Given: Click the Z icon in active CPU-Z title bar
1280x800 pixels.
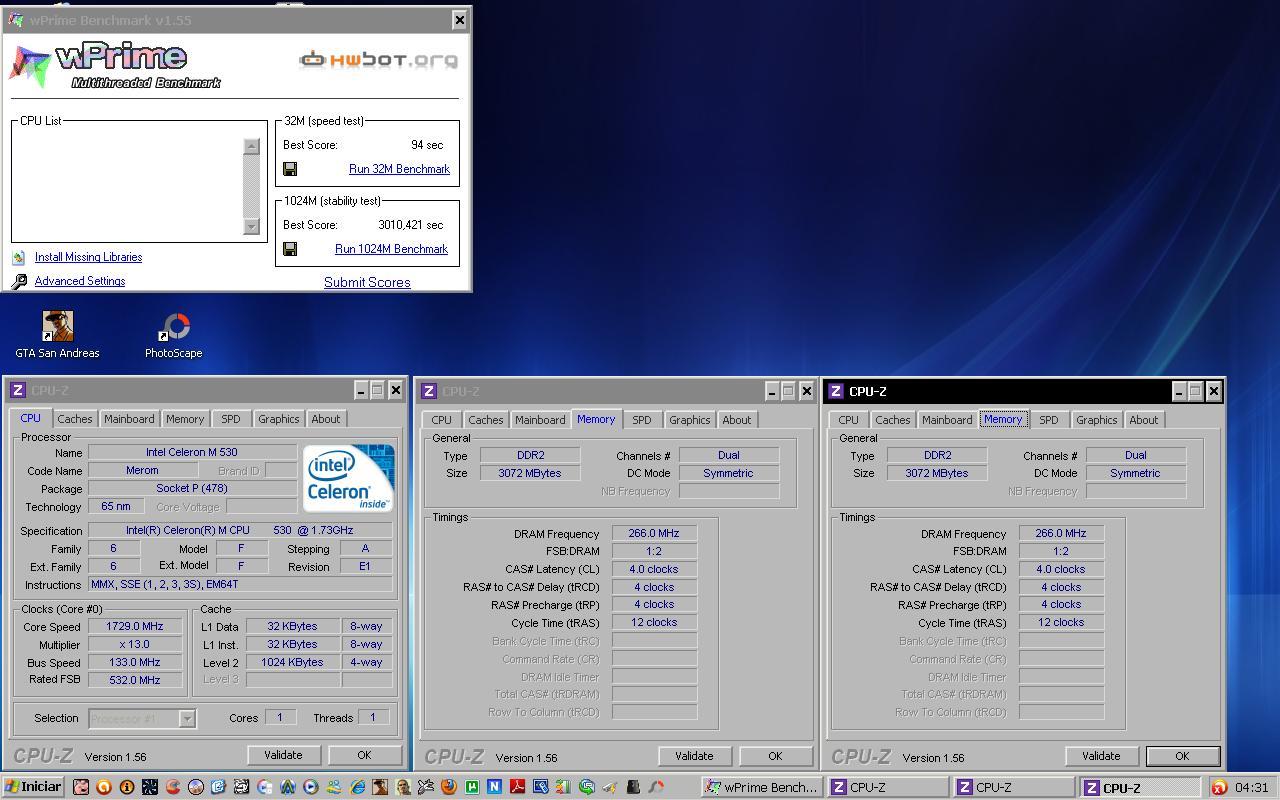Looking at the screenshot, I should pos(836,391).
